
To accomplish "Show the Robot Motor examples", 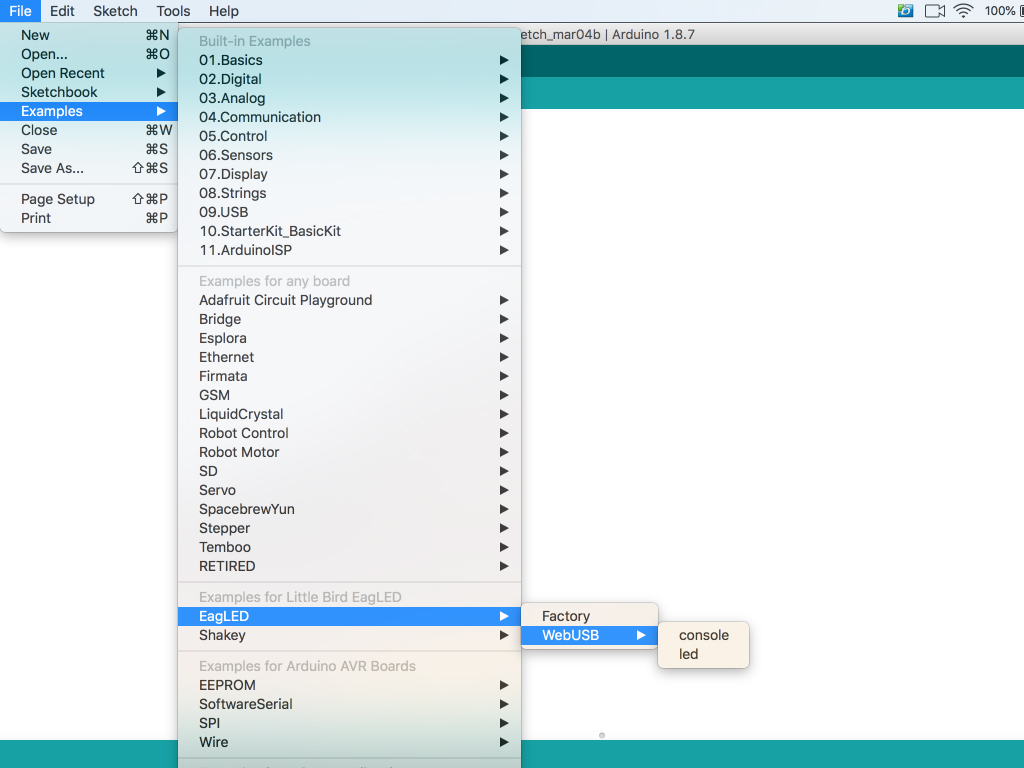I will [x=349, y=451].
